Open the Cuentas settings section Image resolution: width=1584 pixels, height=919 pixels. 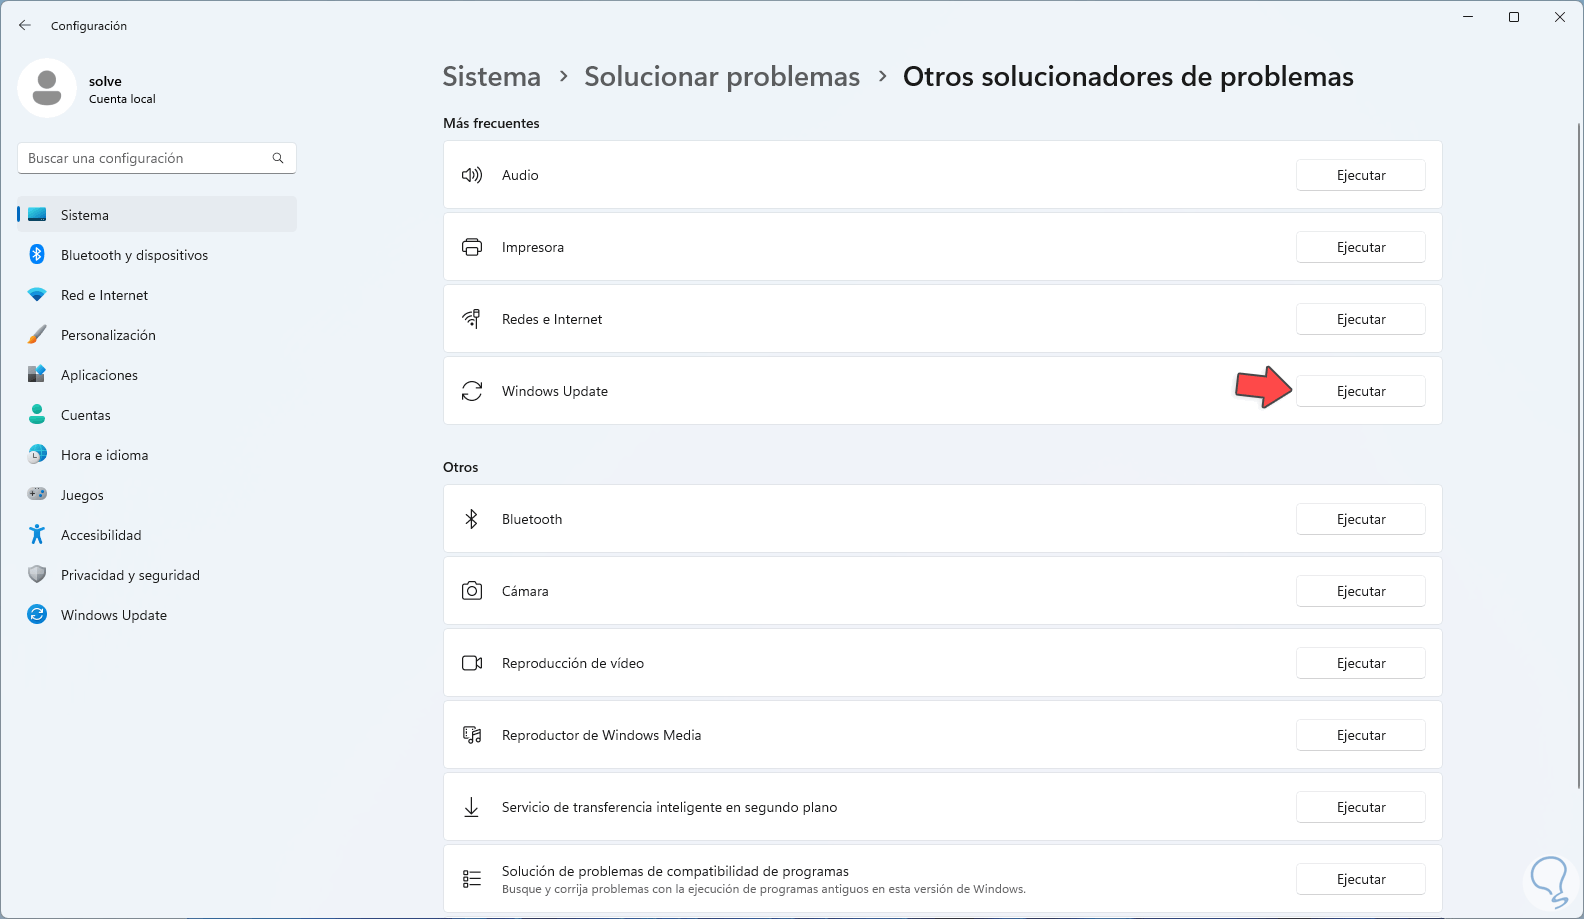[86, 415]
